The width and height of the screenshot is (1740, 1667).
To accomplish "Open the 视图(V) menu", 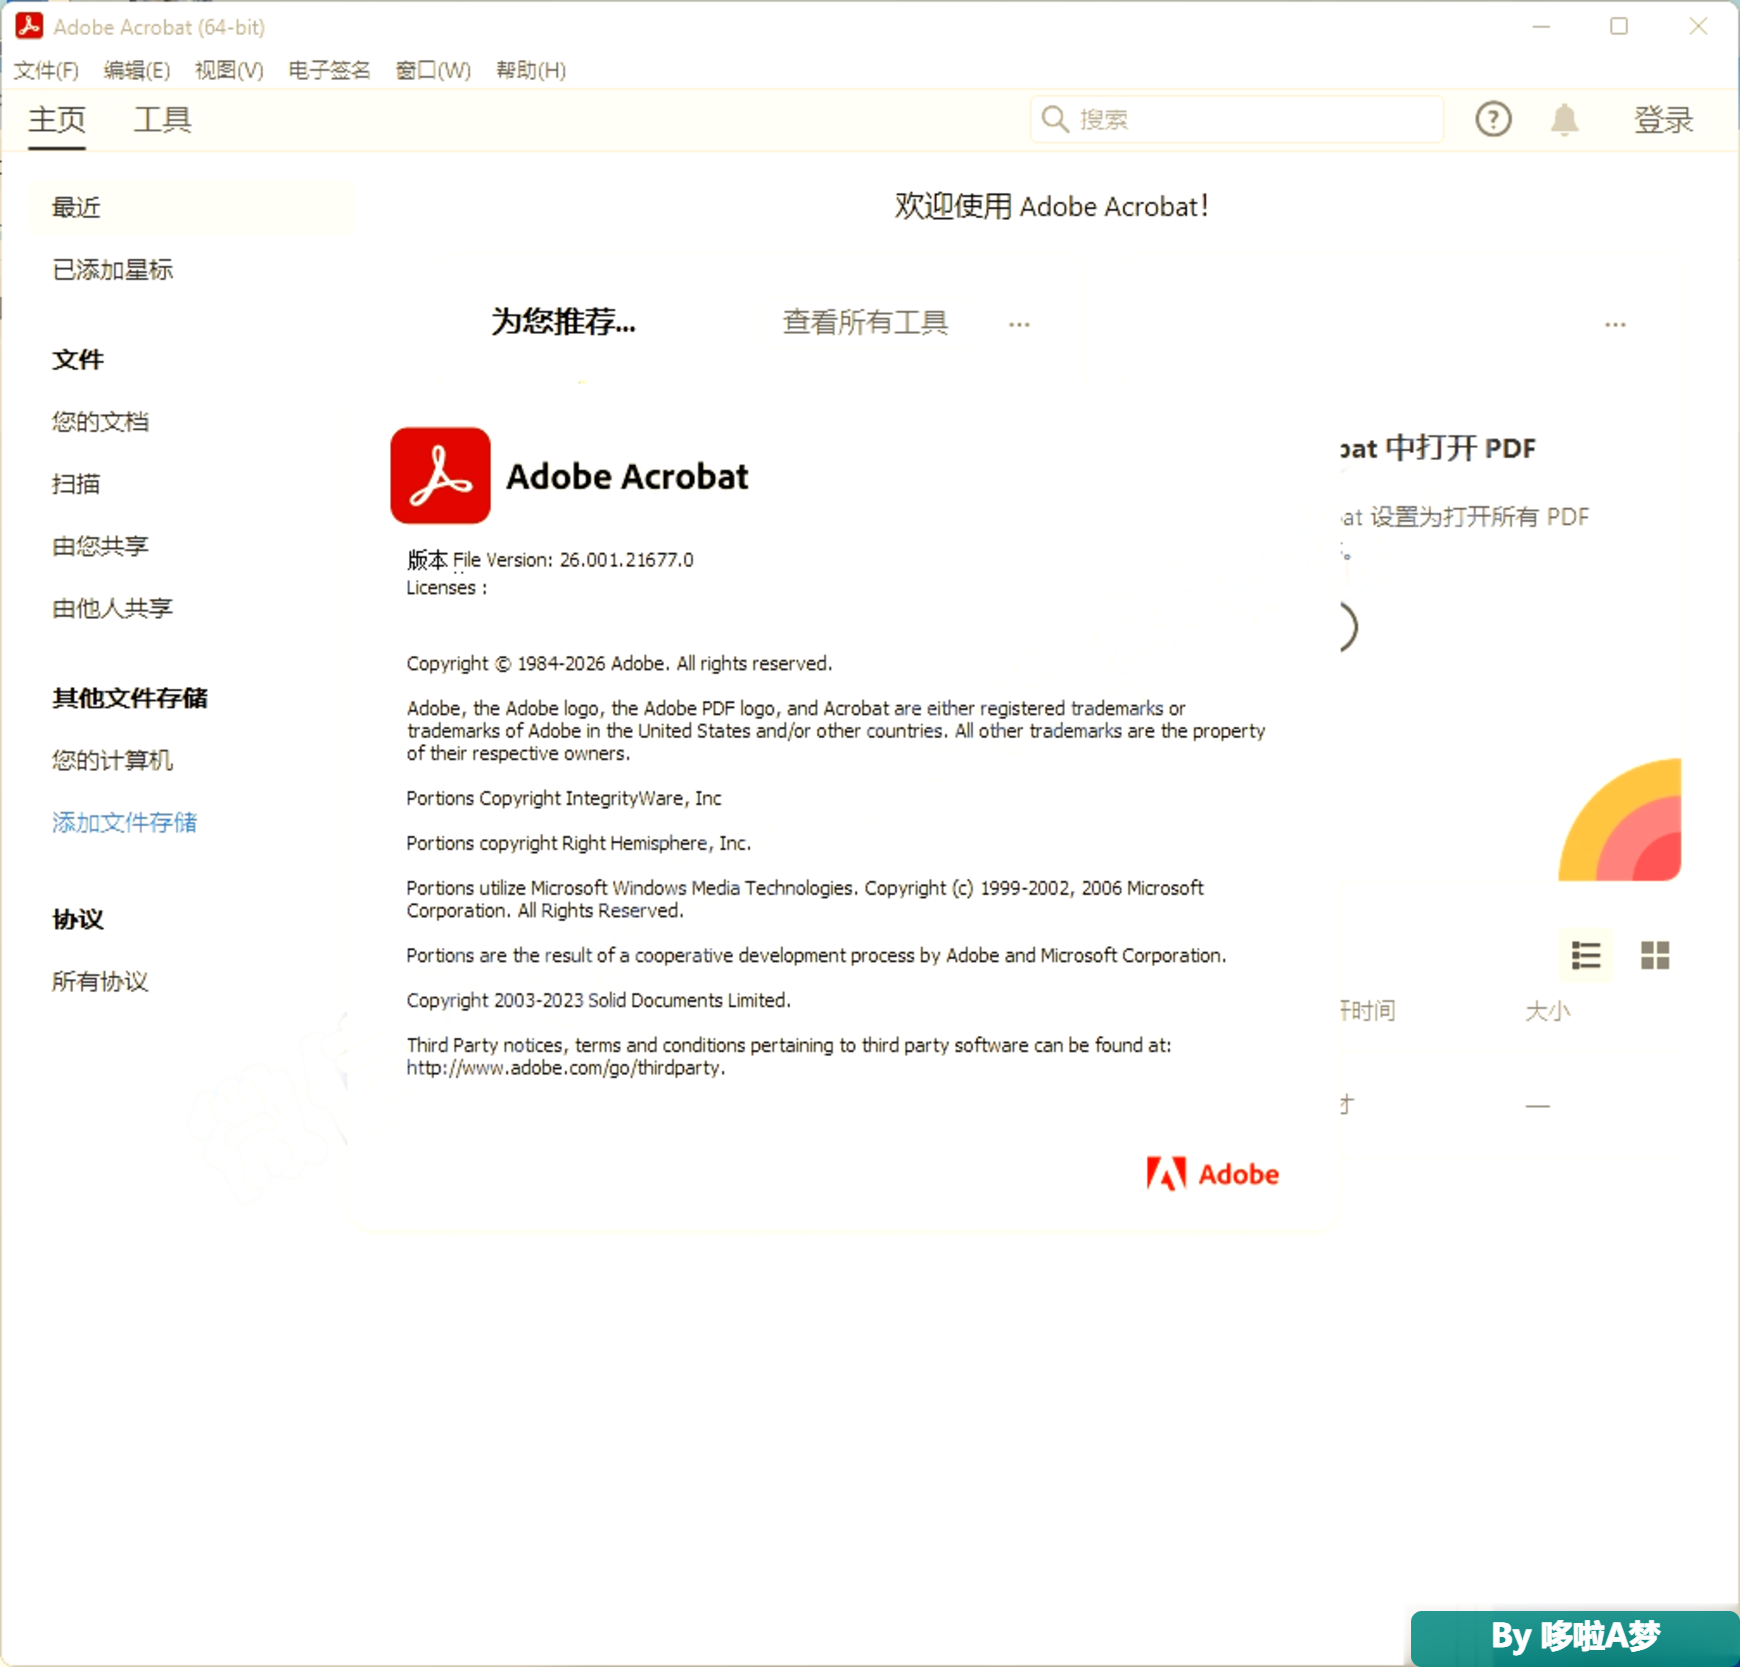I will point(229,70).
